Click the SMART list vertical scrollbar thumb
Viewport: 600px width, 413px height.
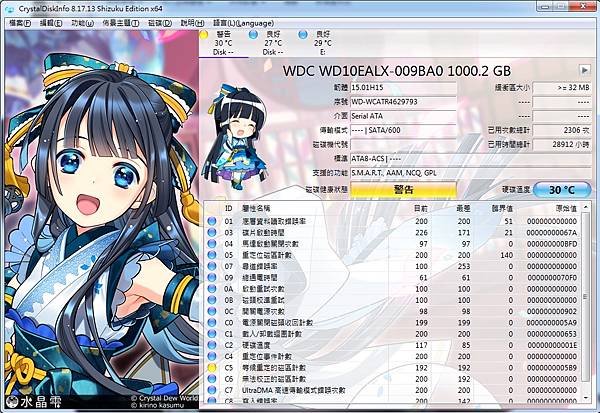point(585,297)
